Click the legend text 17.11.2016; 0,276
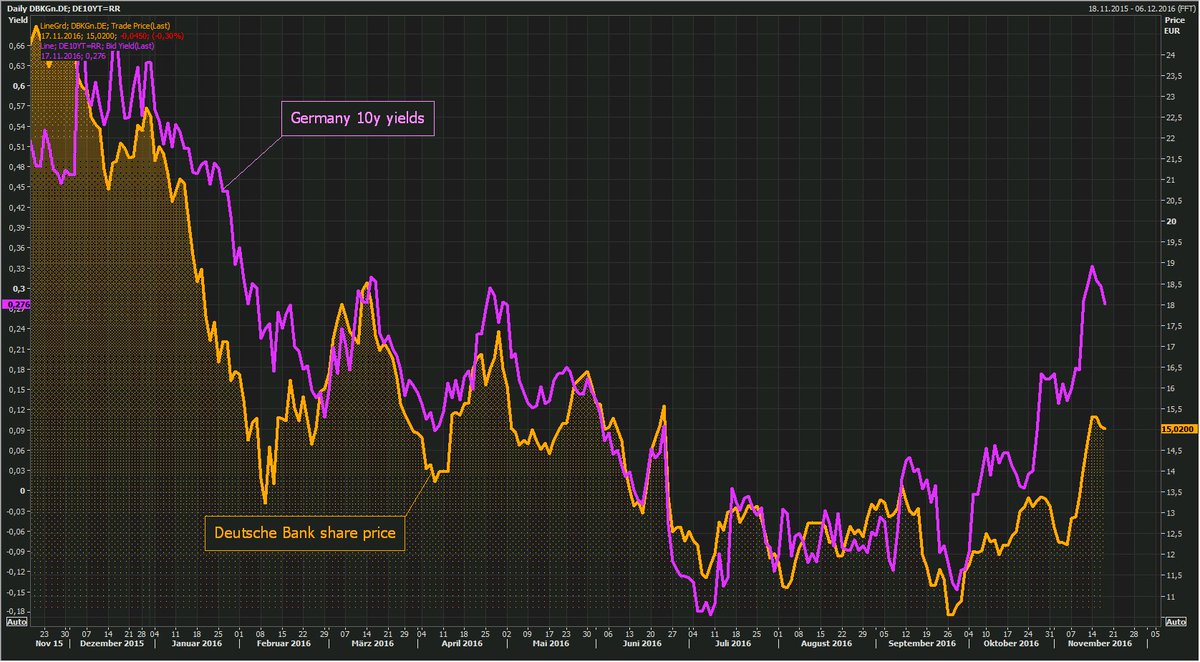The height and width of the screenshot is (662, 1200). pyautogui.click(x=73, y=56)
